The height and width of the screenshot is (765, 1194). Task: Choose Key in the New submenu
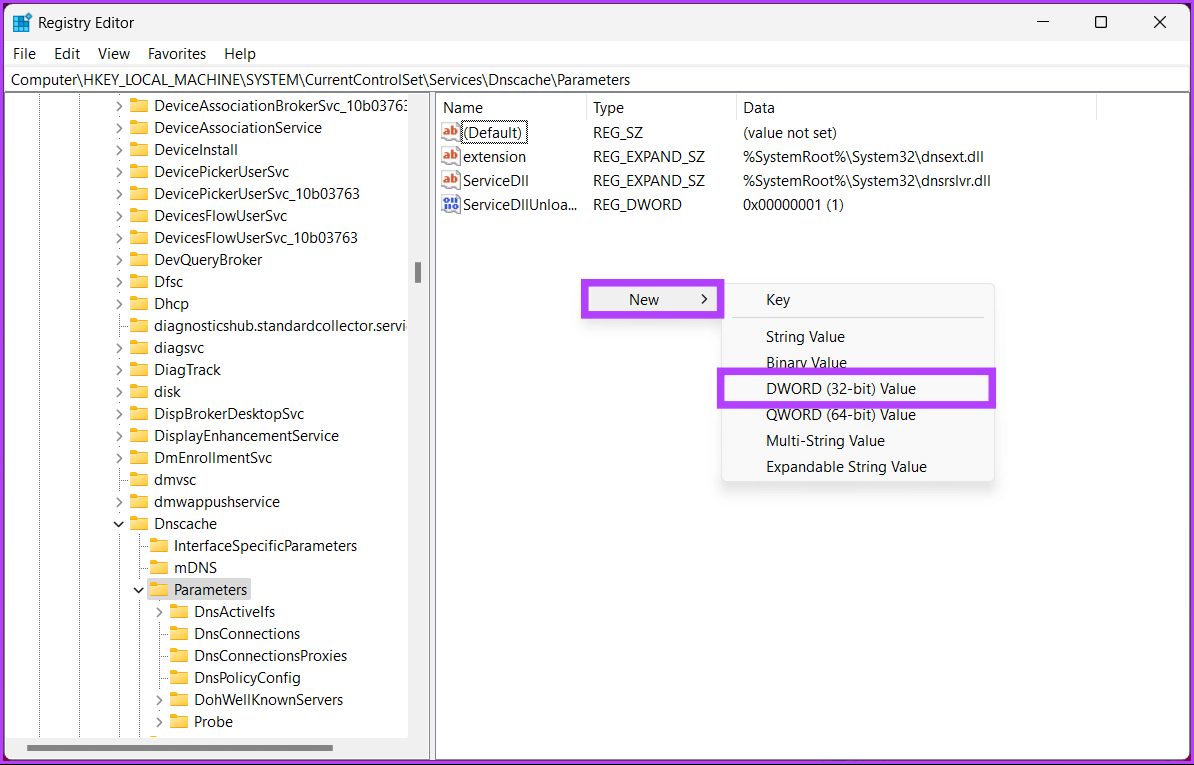(857, 300)
